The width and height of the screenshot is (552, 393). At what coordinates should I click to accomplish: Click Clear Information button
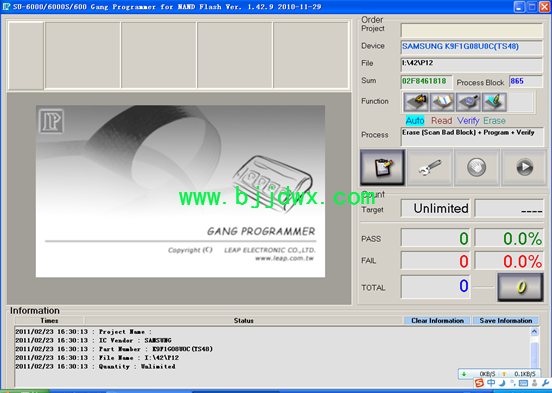coord(437,320)
